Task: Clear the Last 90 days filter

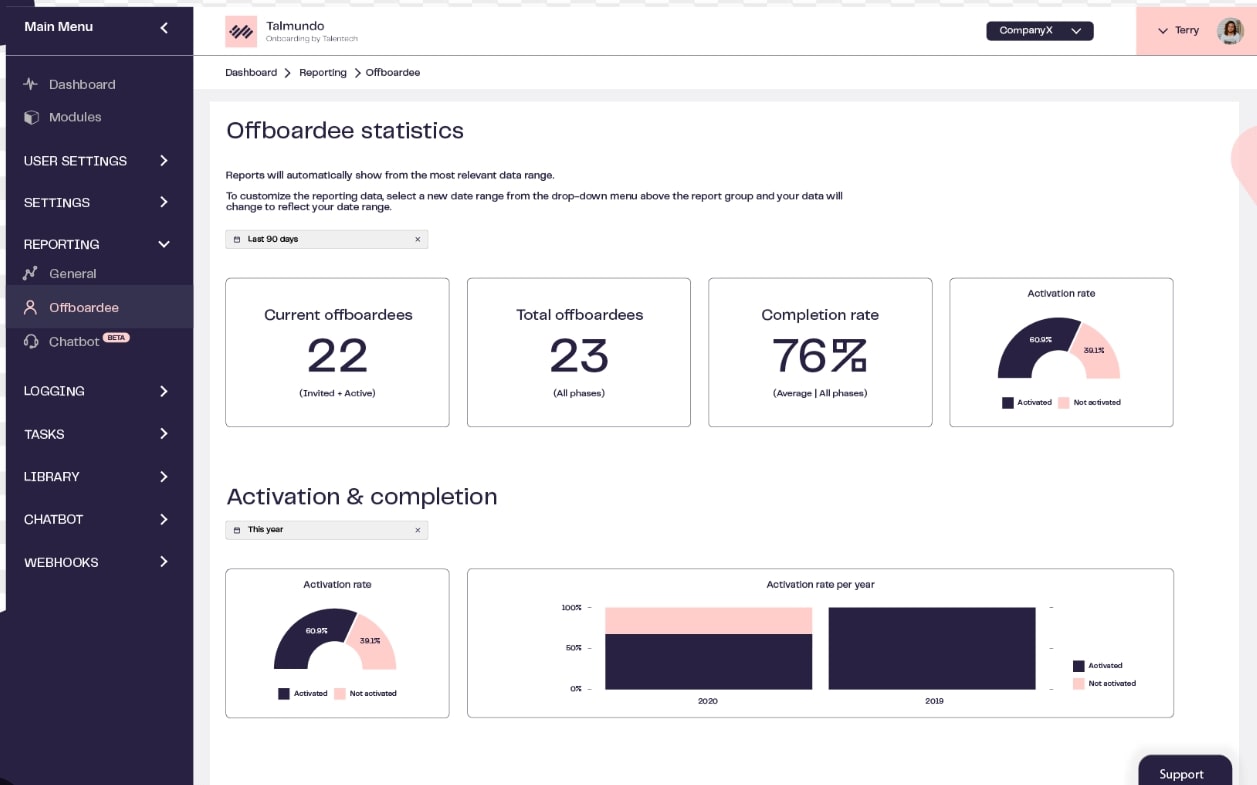Action: pyautogui.click(x=418, y=239)
